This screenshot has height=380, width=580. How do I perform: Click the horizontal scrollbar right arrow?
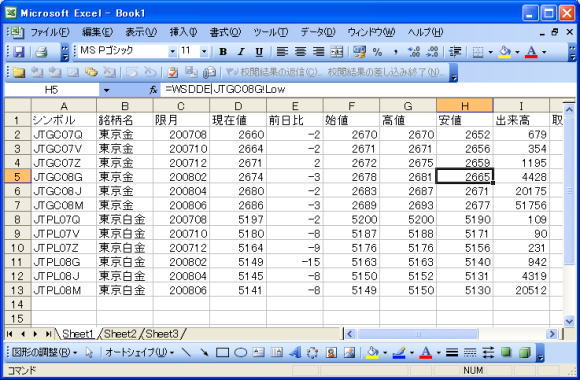tap(553, 334)
